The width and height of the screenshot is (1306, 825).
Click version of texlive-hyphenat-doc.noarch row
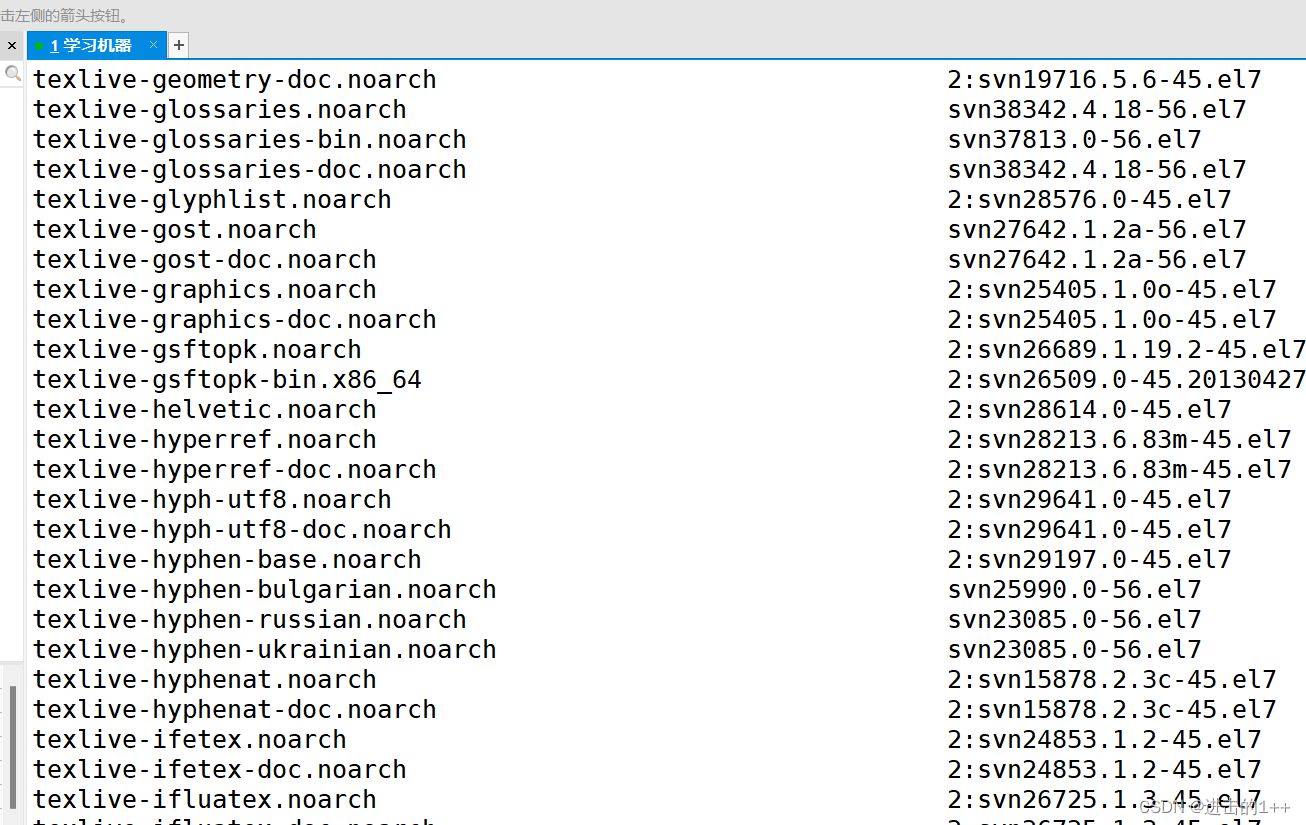tap(1112, 710)
